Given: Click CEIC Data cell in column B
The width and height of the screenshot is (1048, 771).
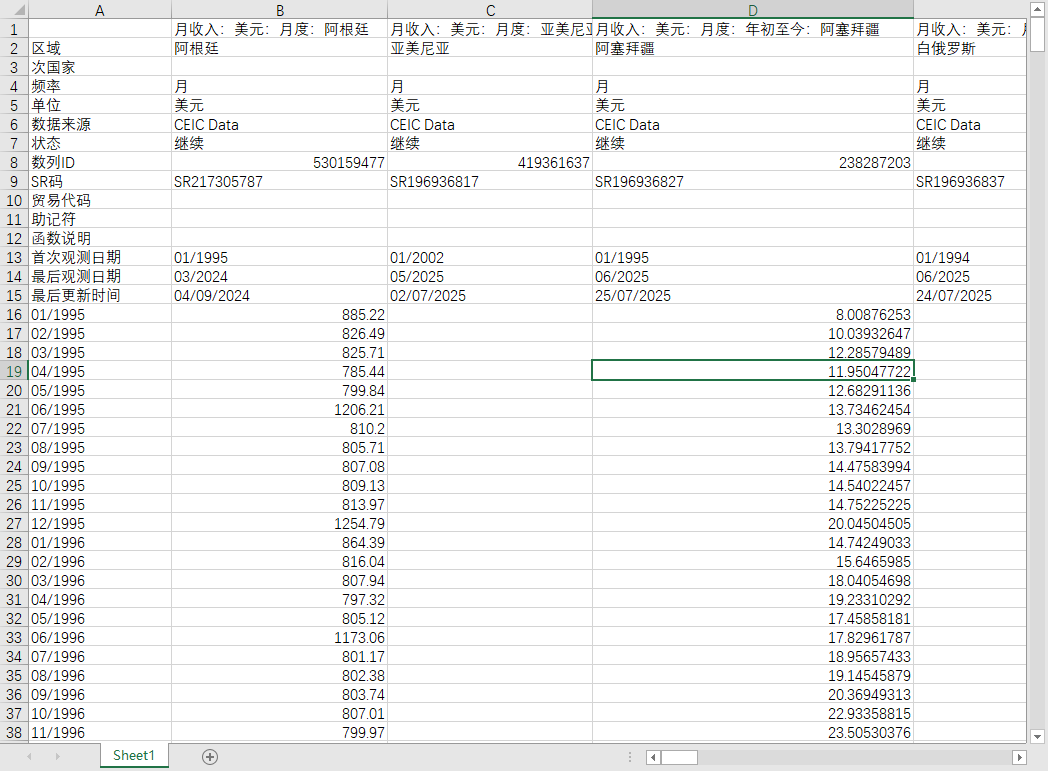Looking at the screenshot, I should [x=279, y=124].
